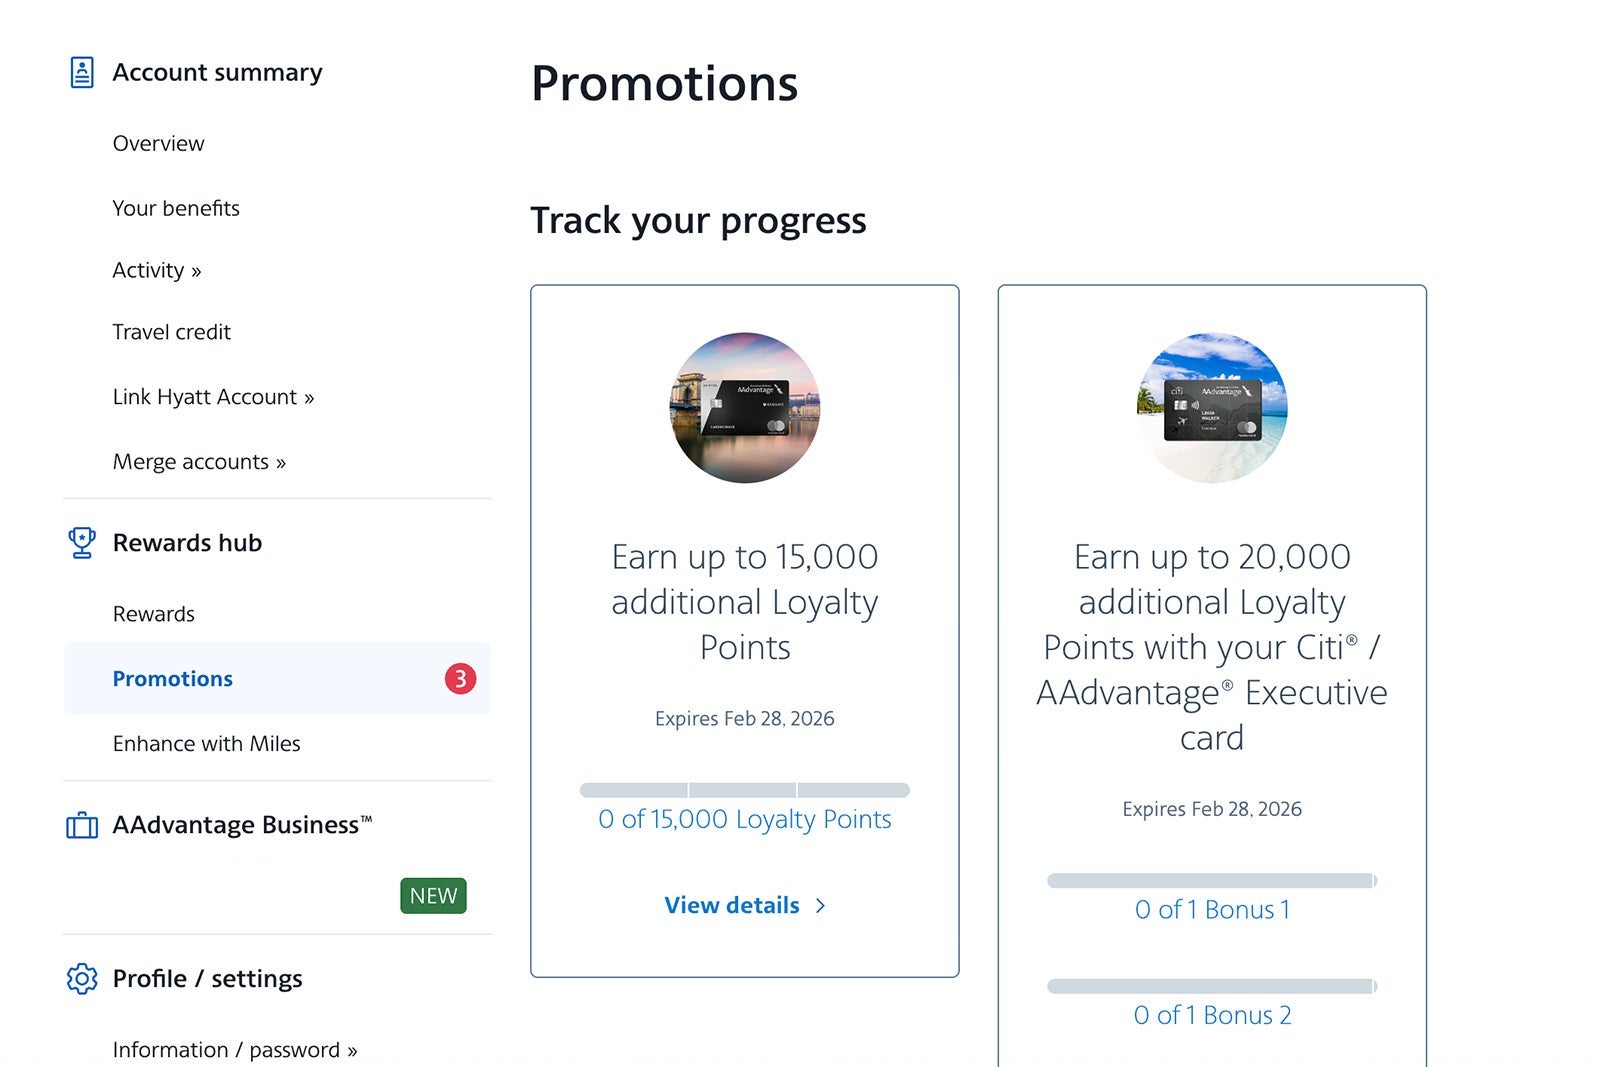Select the Travel credit option
1600x1067 pixels.
click(172, 331)
